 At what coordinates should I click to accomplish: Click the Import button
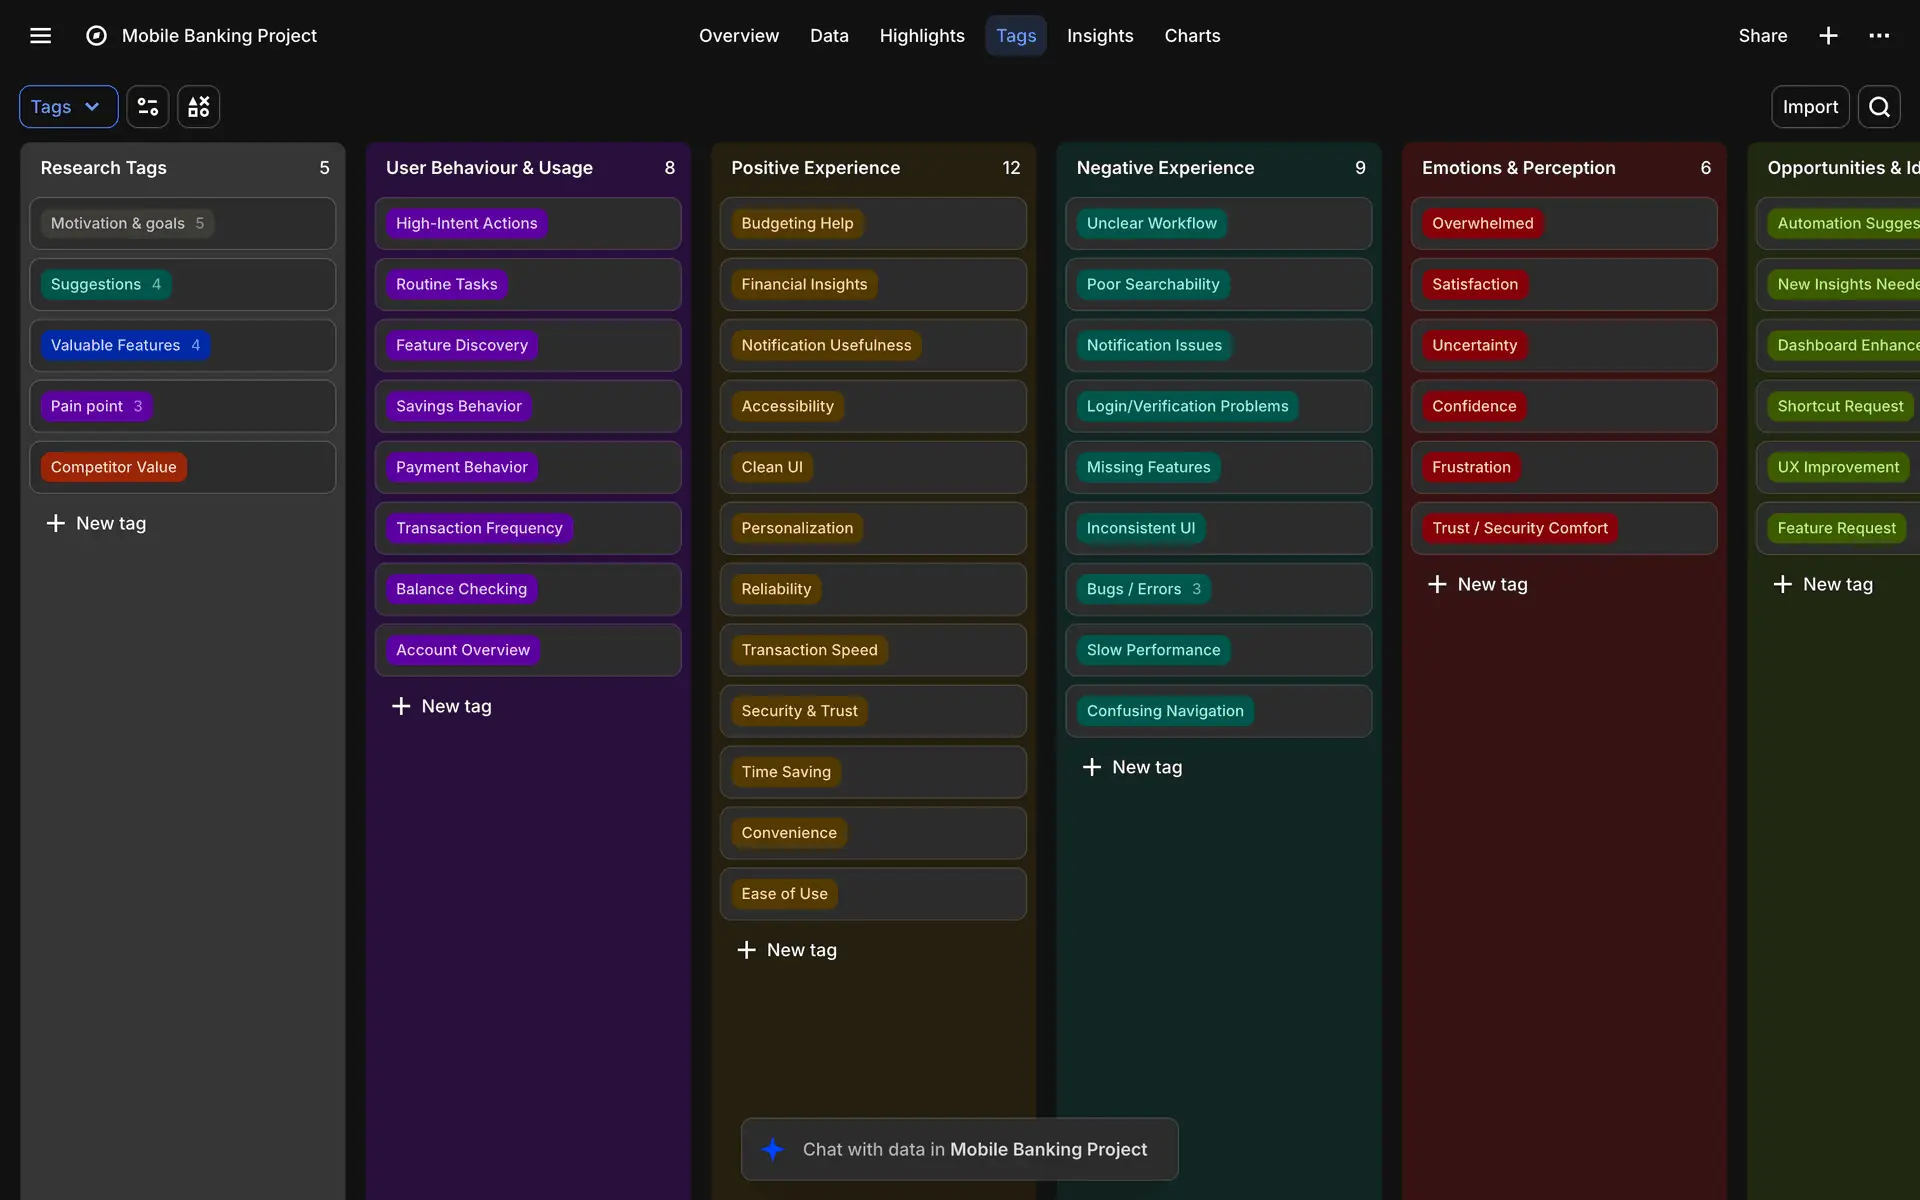click(x=1809, y=107)
